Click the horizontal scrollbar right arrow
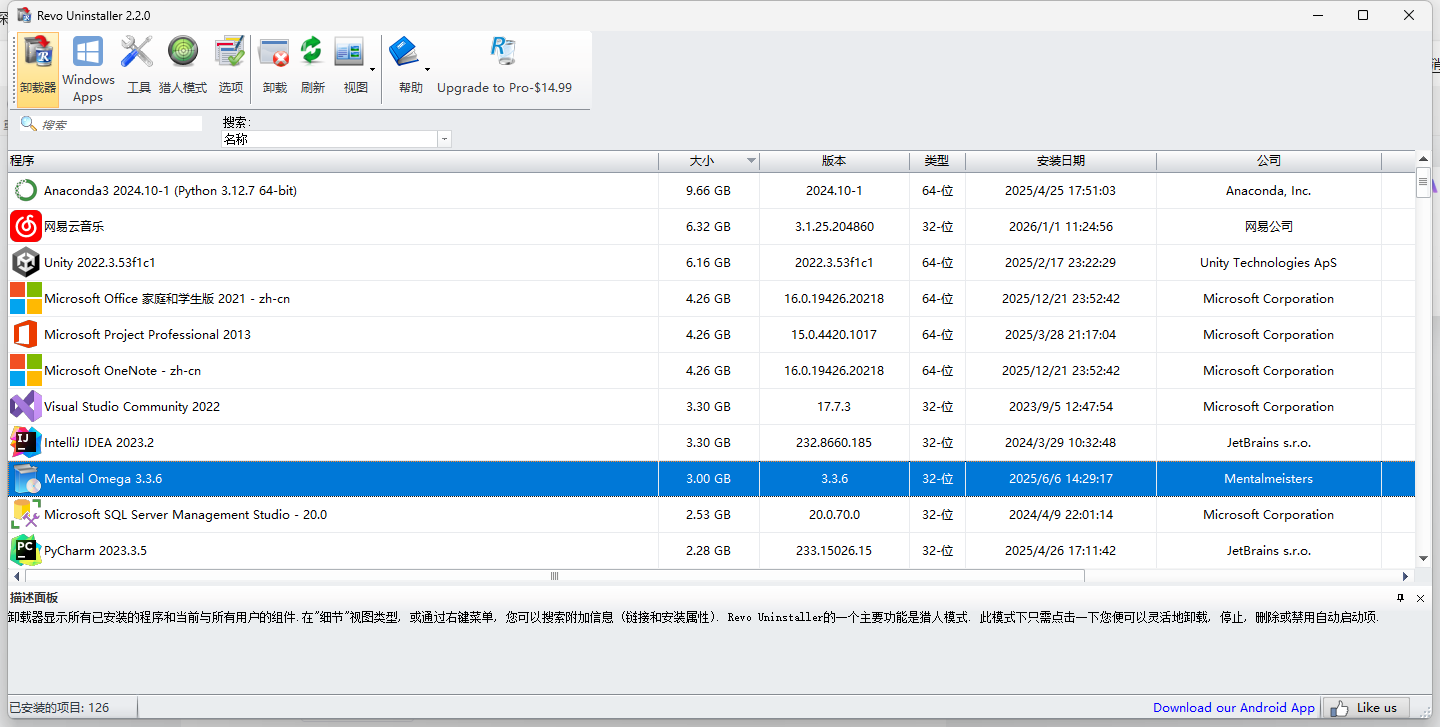This screenshot has width=1440, height=727. (1406, 576)
